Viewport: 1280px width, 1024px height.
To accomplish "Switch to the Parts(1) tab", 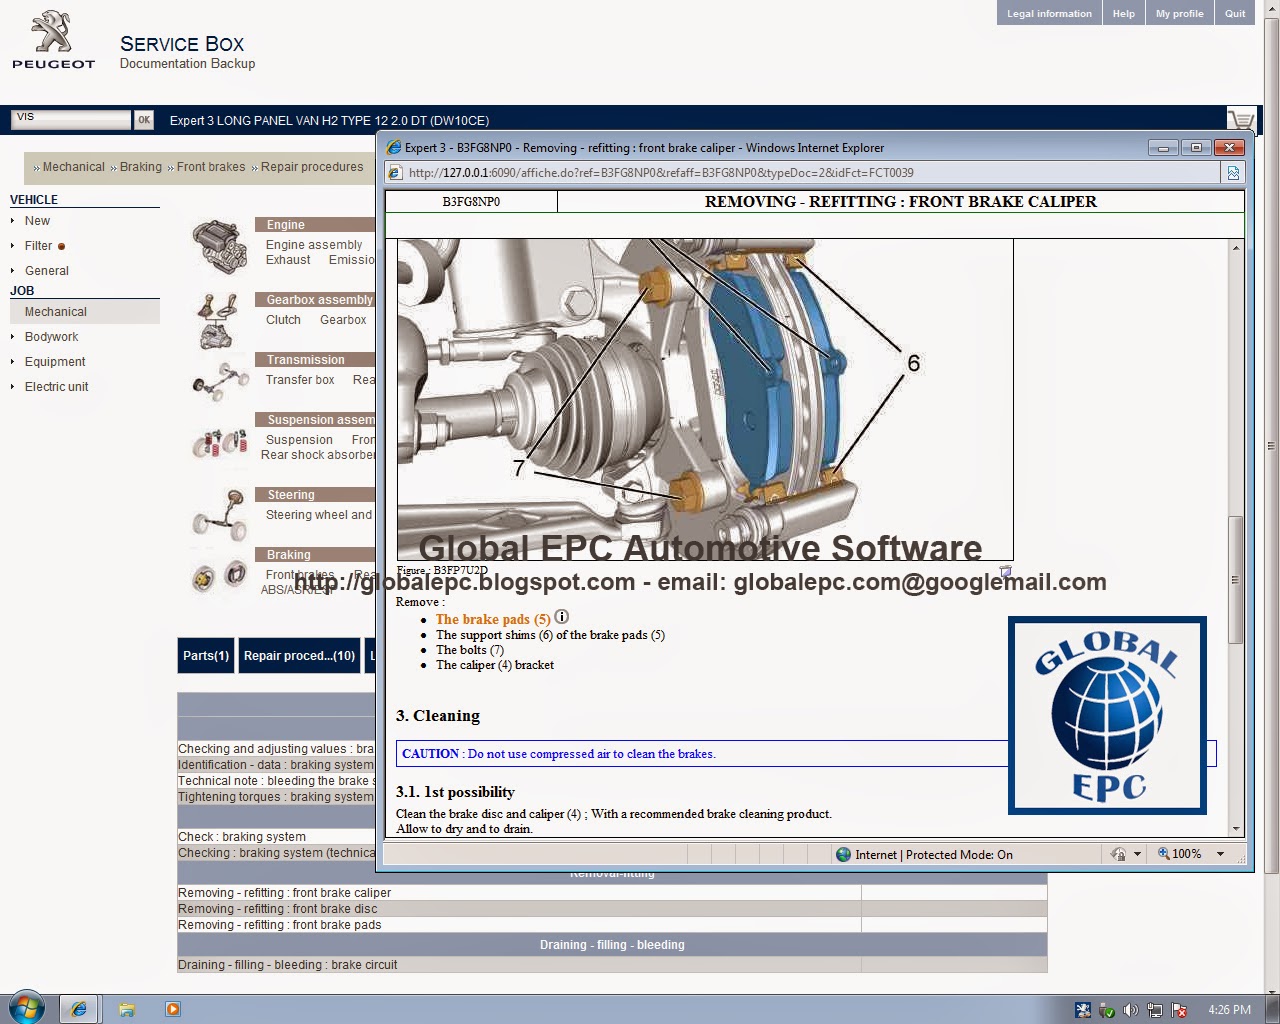I will 205,655.
